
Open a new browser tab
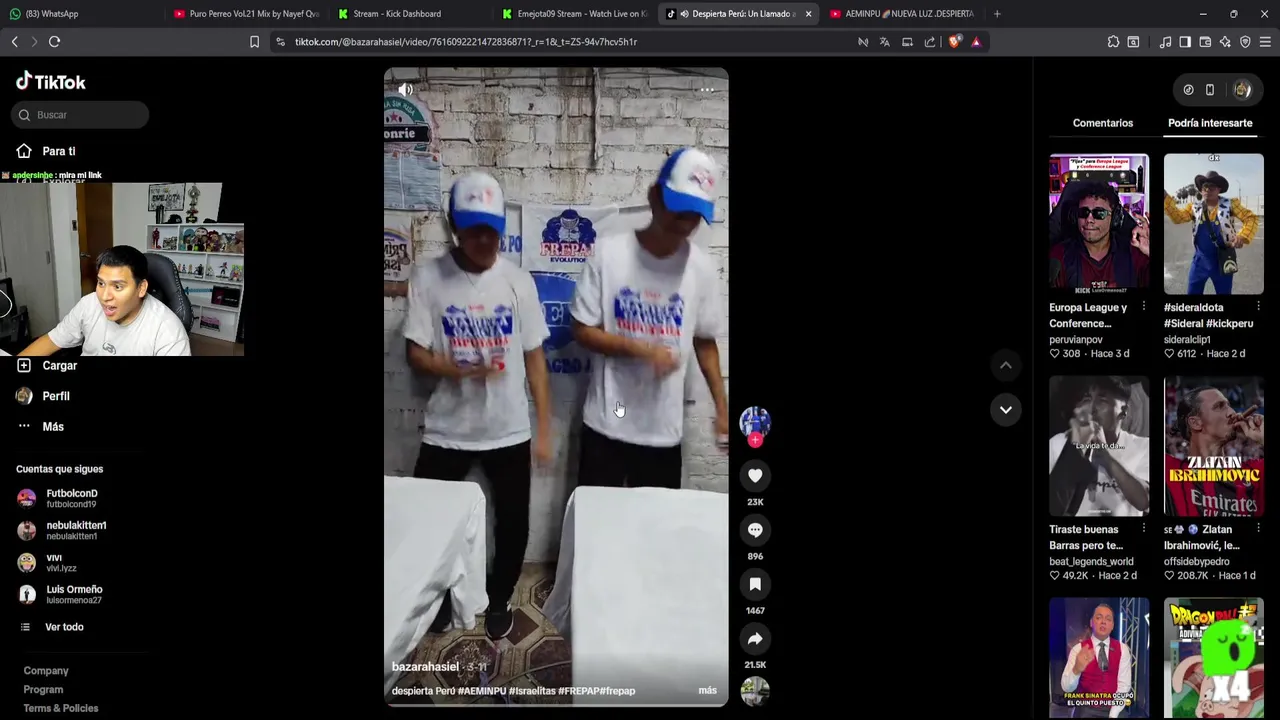(997, 14)
